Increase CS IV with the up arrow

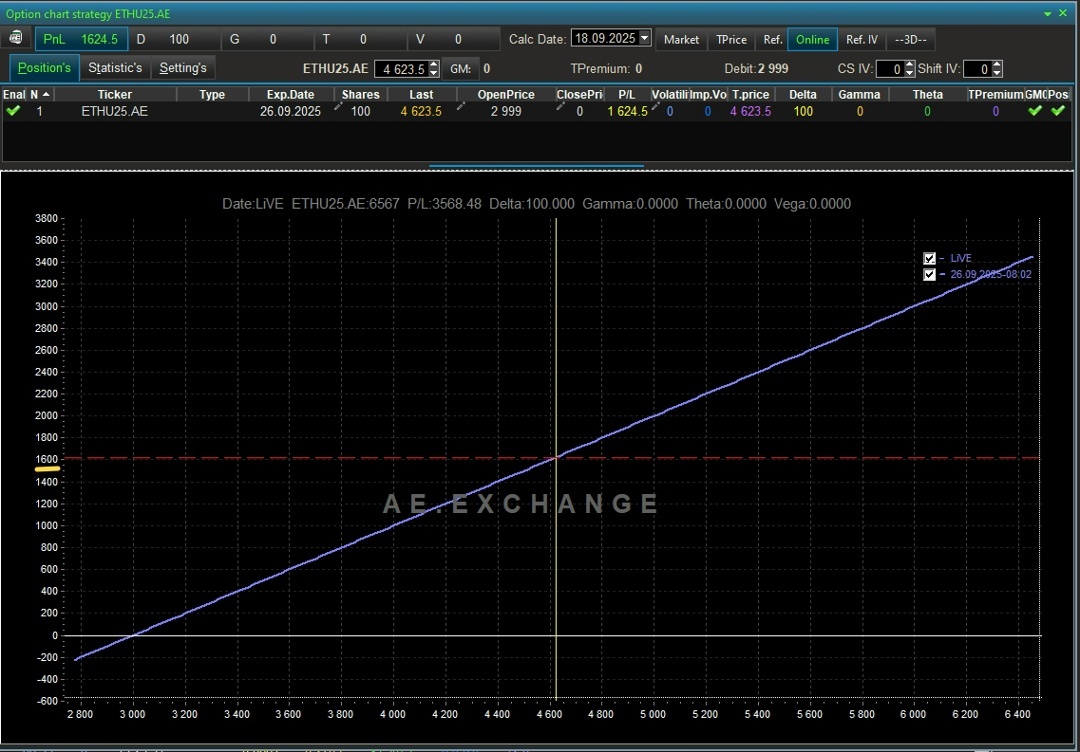click(910, 65)
